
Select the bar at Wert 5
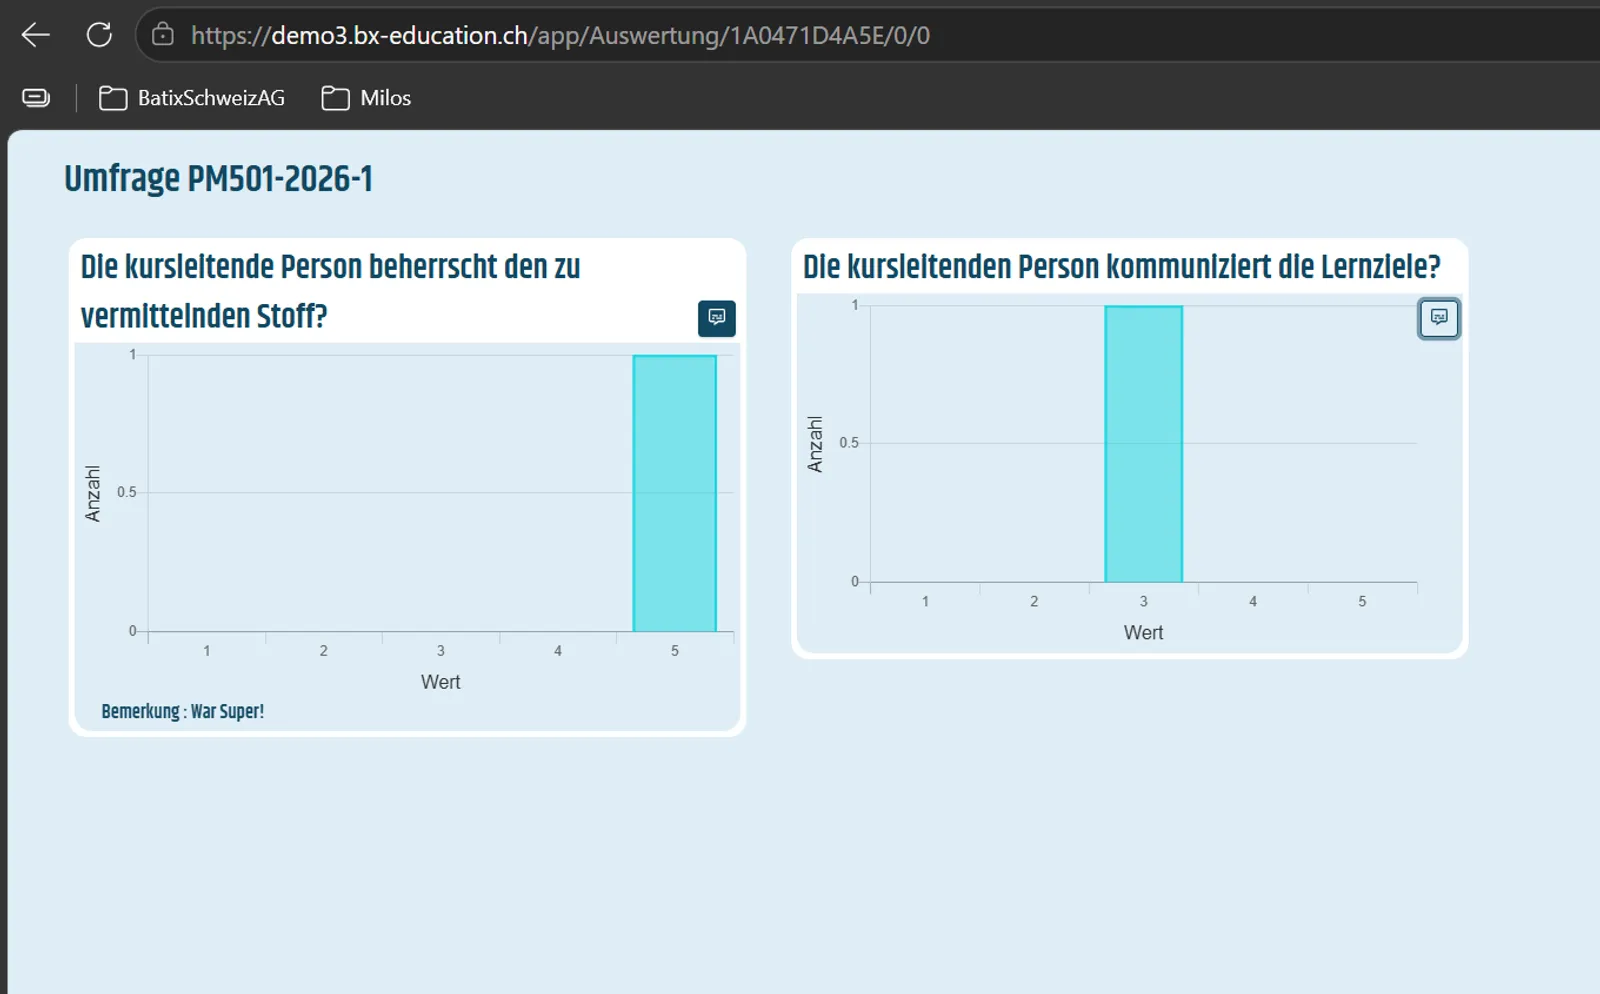click(675, 493)
